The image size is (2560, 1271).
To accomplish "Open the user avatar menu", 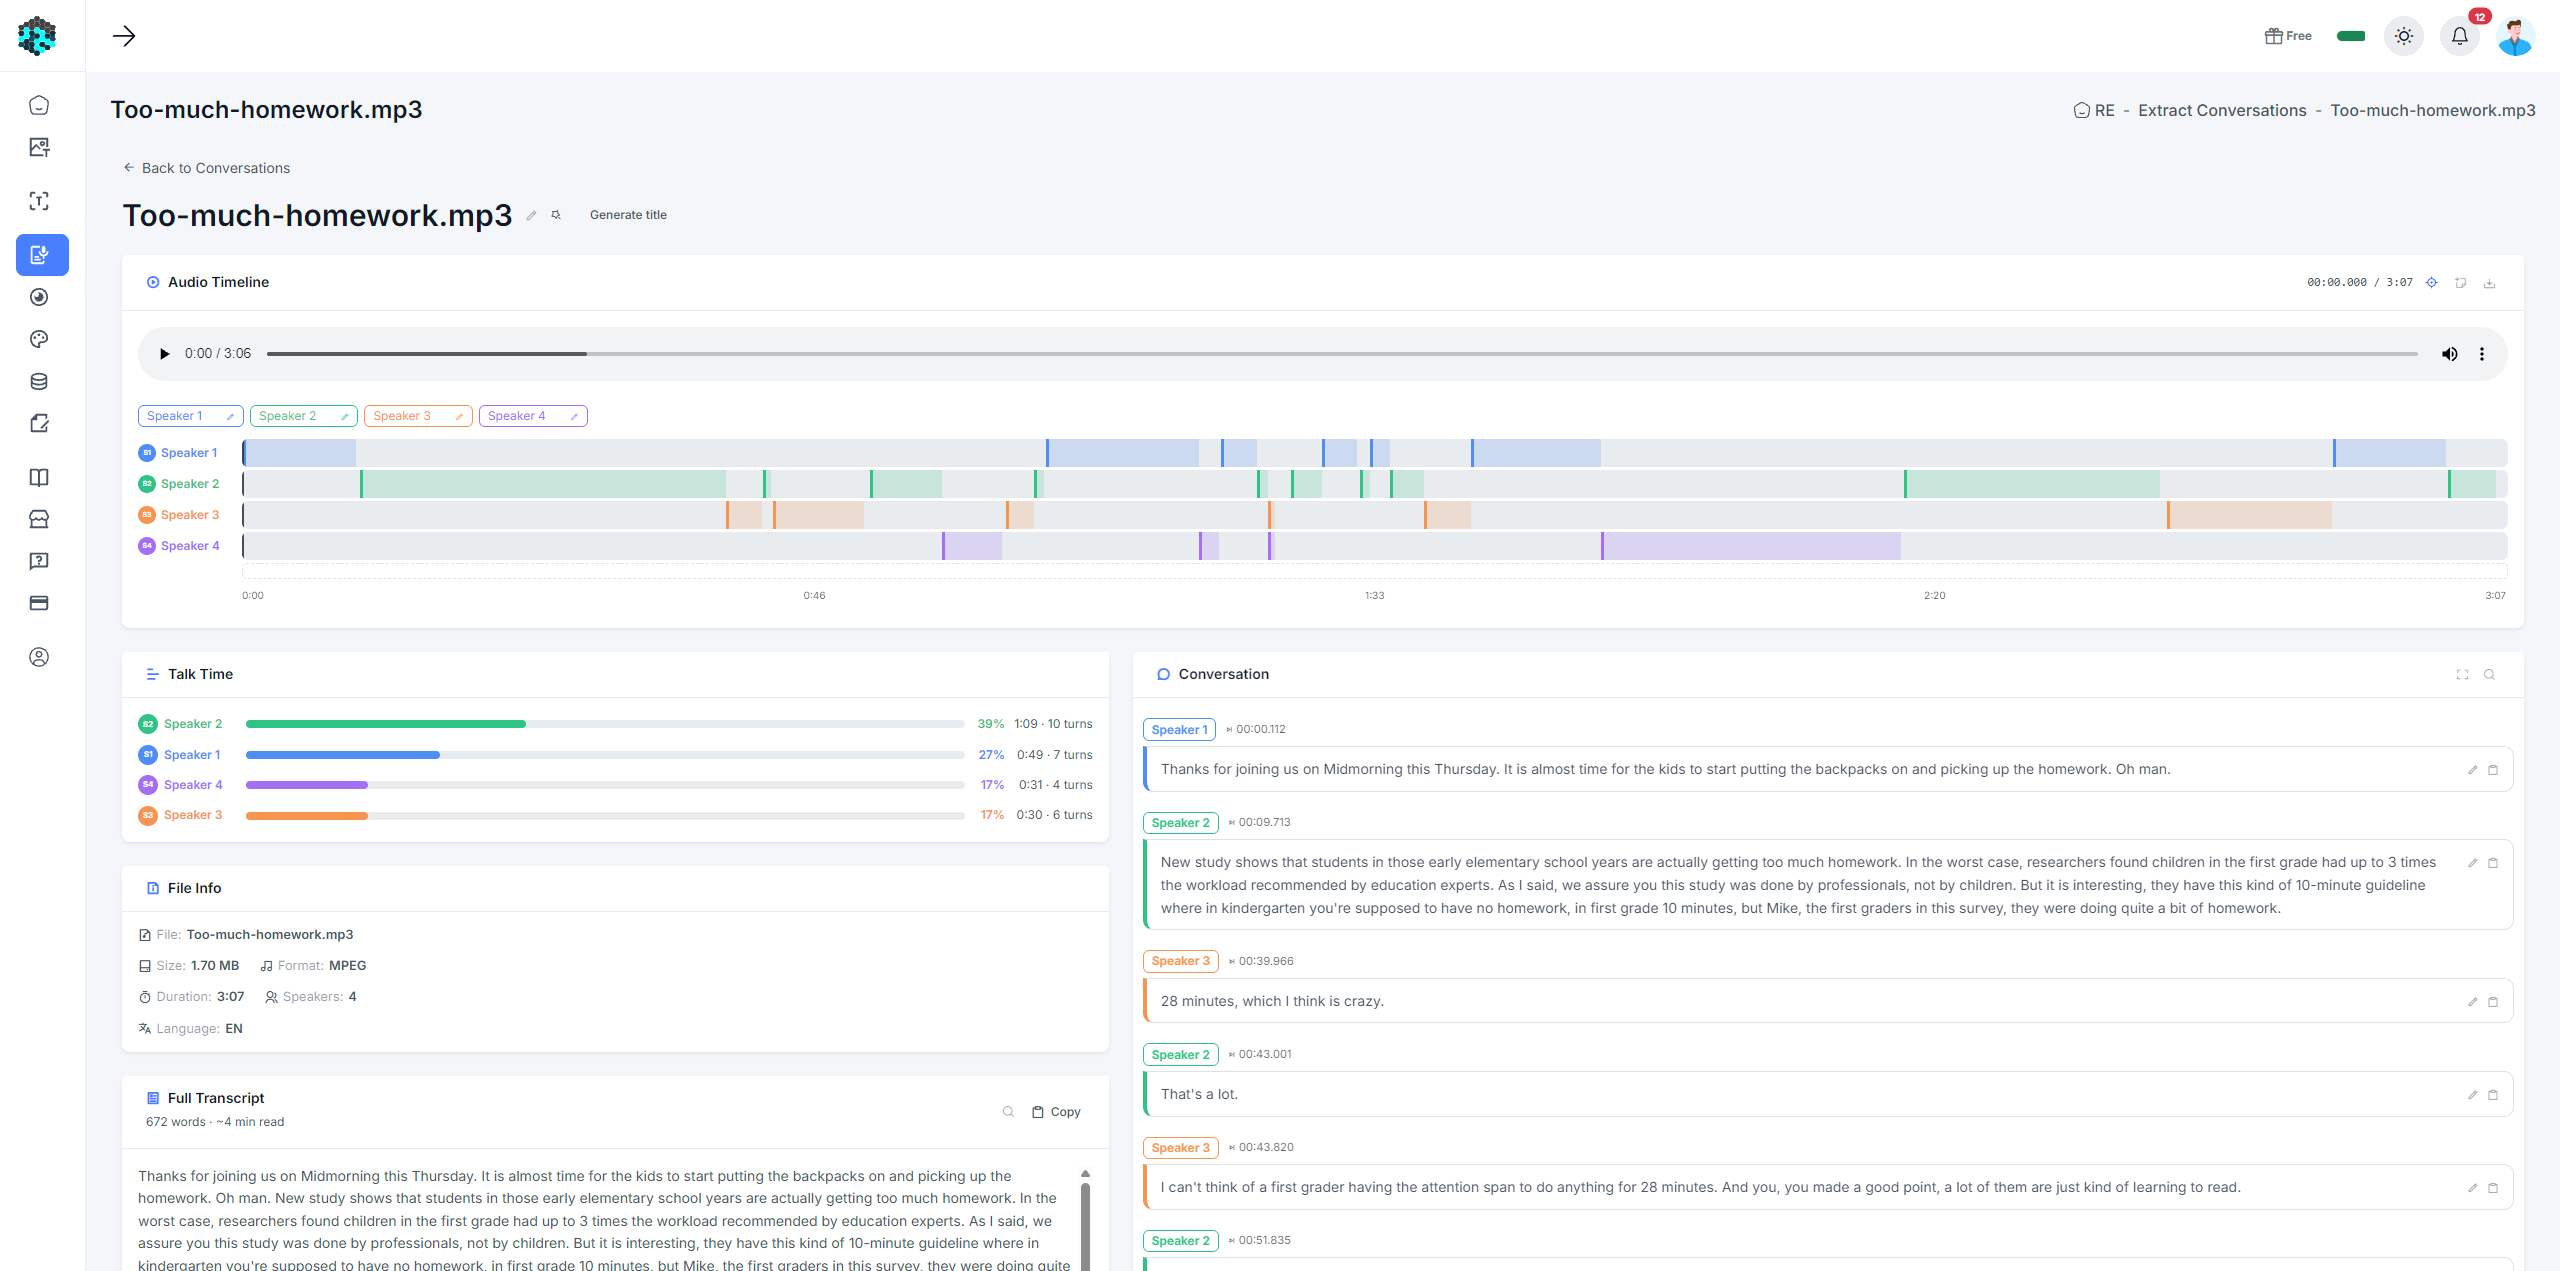I will (2515, 36).
